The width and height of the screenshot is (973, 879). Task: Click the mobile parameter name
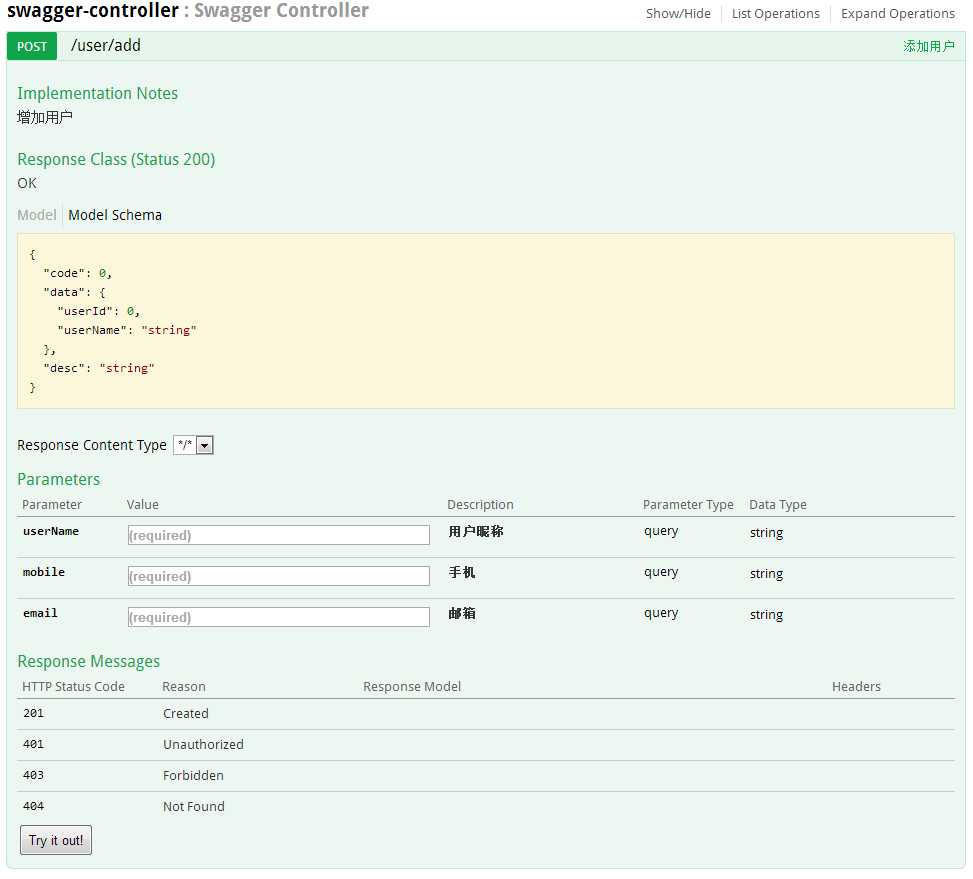(x=44, y=573)
